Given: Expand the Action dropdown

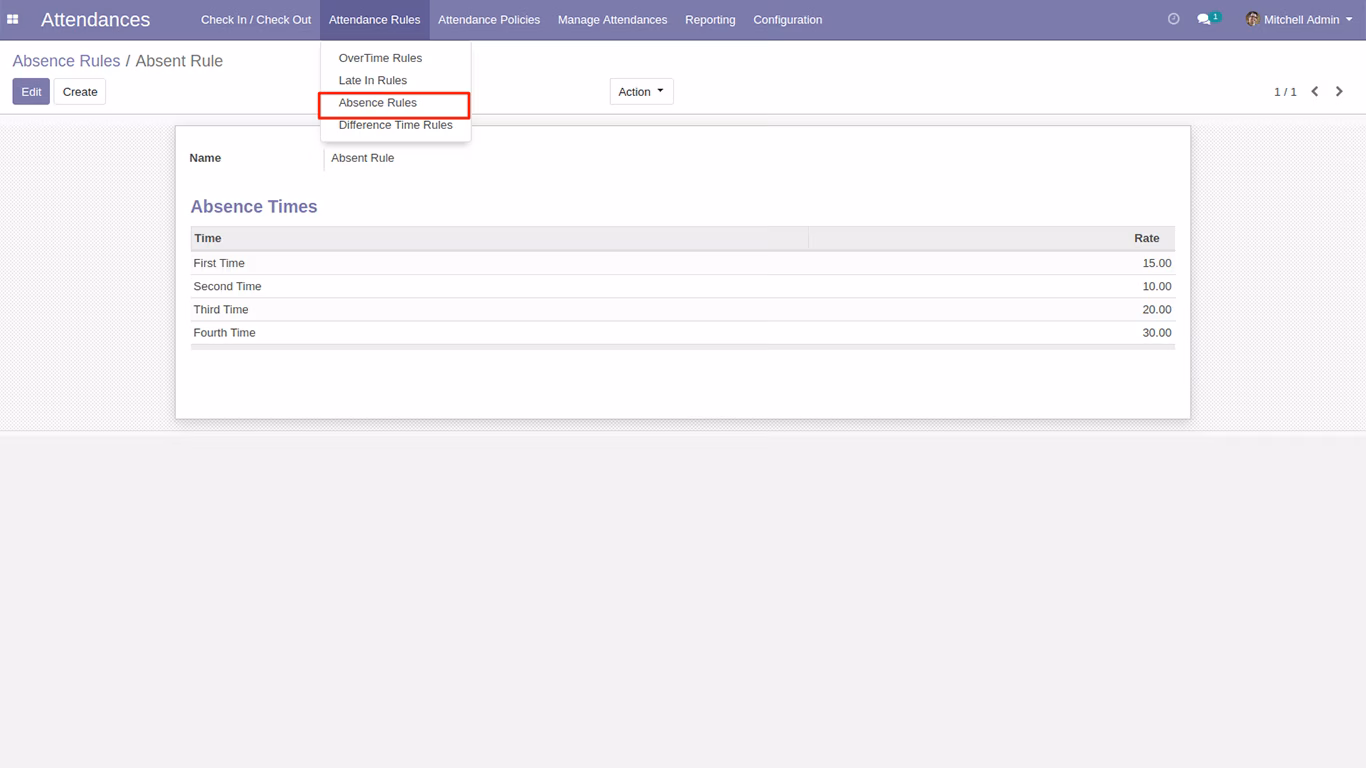Looking at the screenshot, I should 641,92.
